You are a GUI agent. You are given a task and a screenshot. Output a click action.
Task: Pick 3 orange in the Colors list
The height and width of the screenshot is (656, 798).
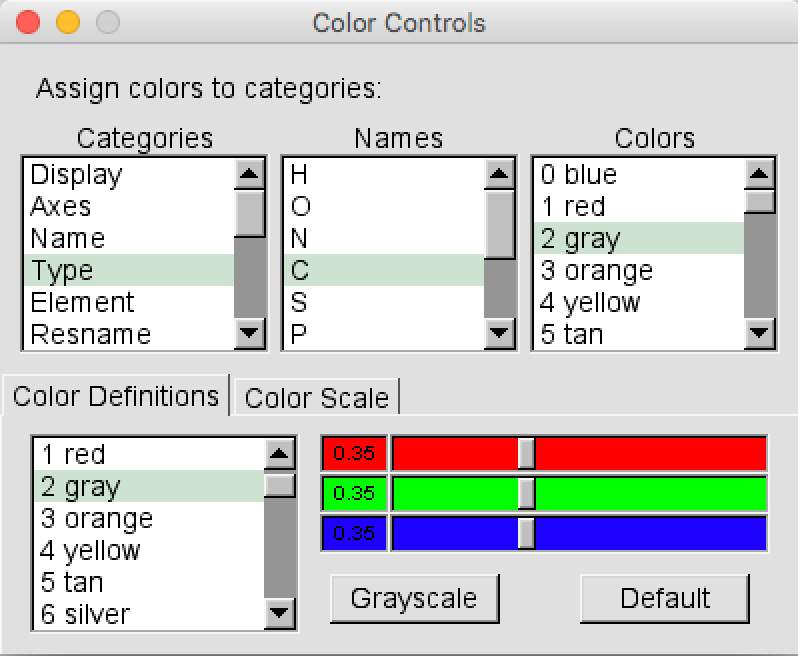coord(596,270)
